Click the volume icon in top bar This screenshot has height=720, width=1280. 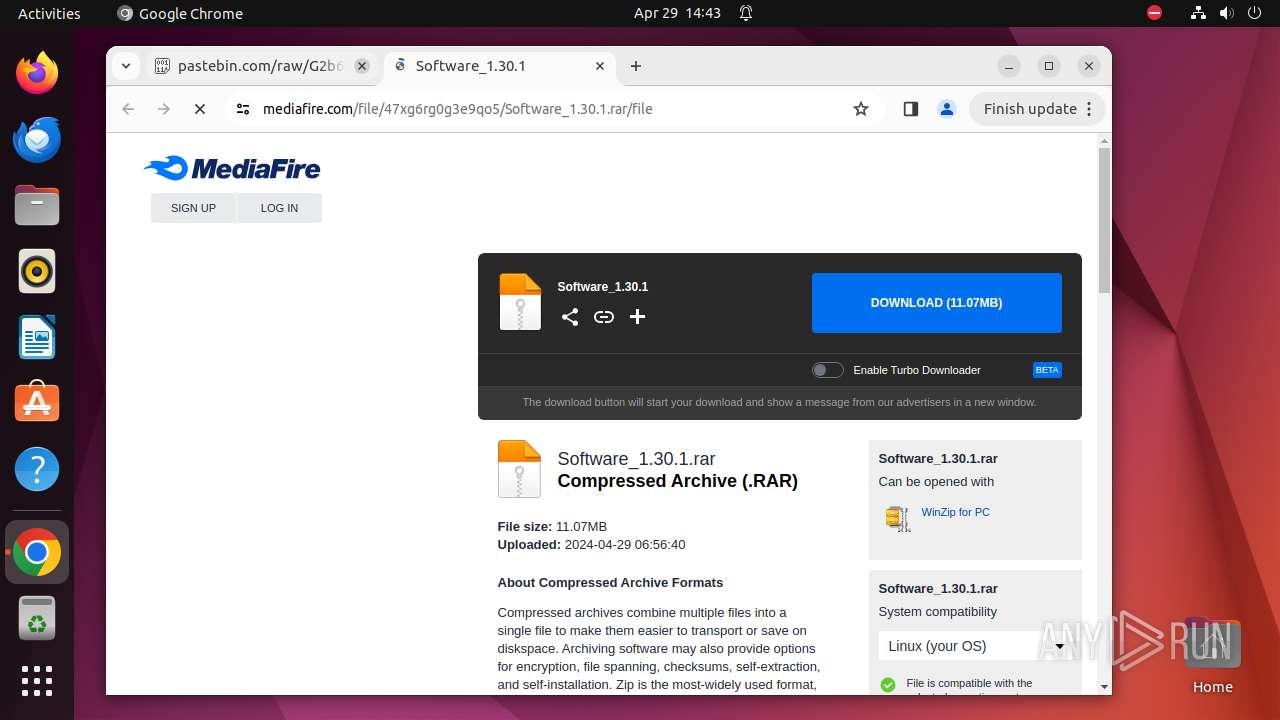pos(1226,13)
